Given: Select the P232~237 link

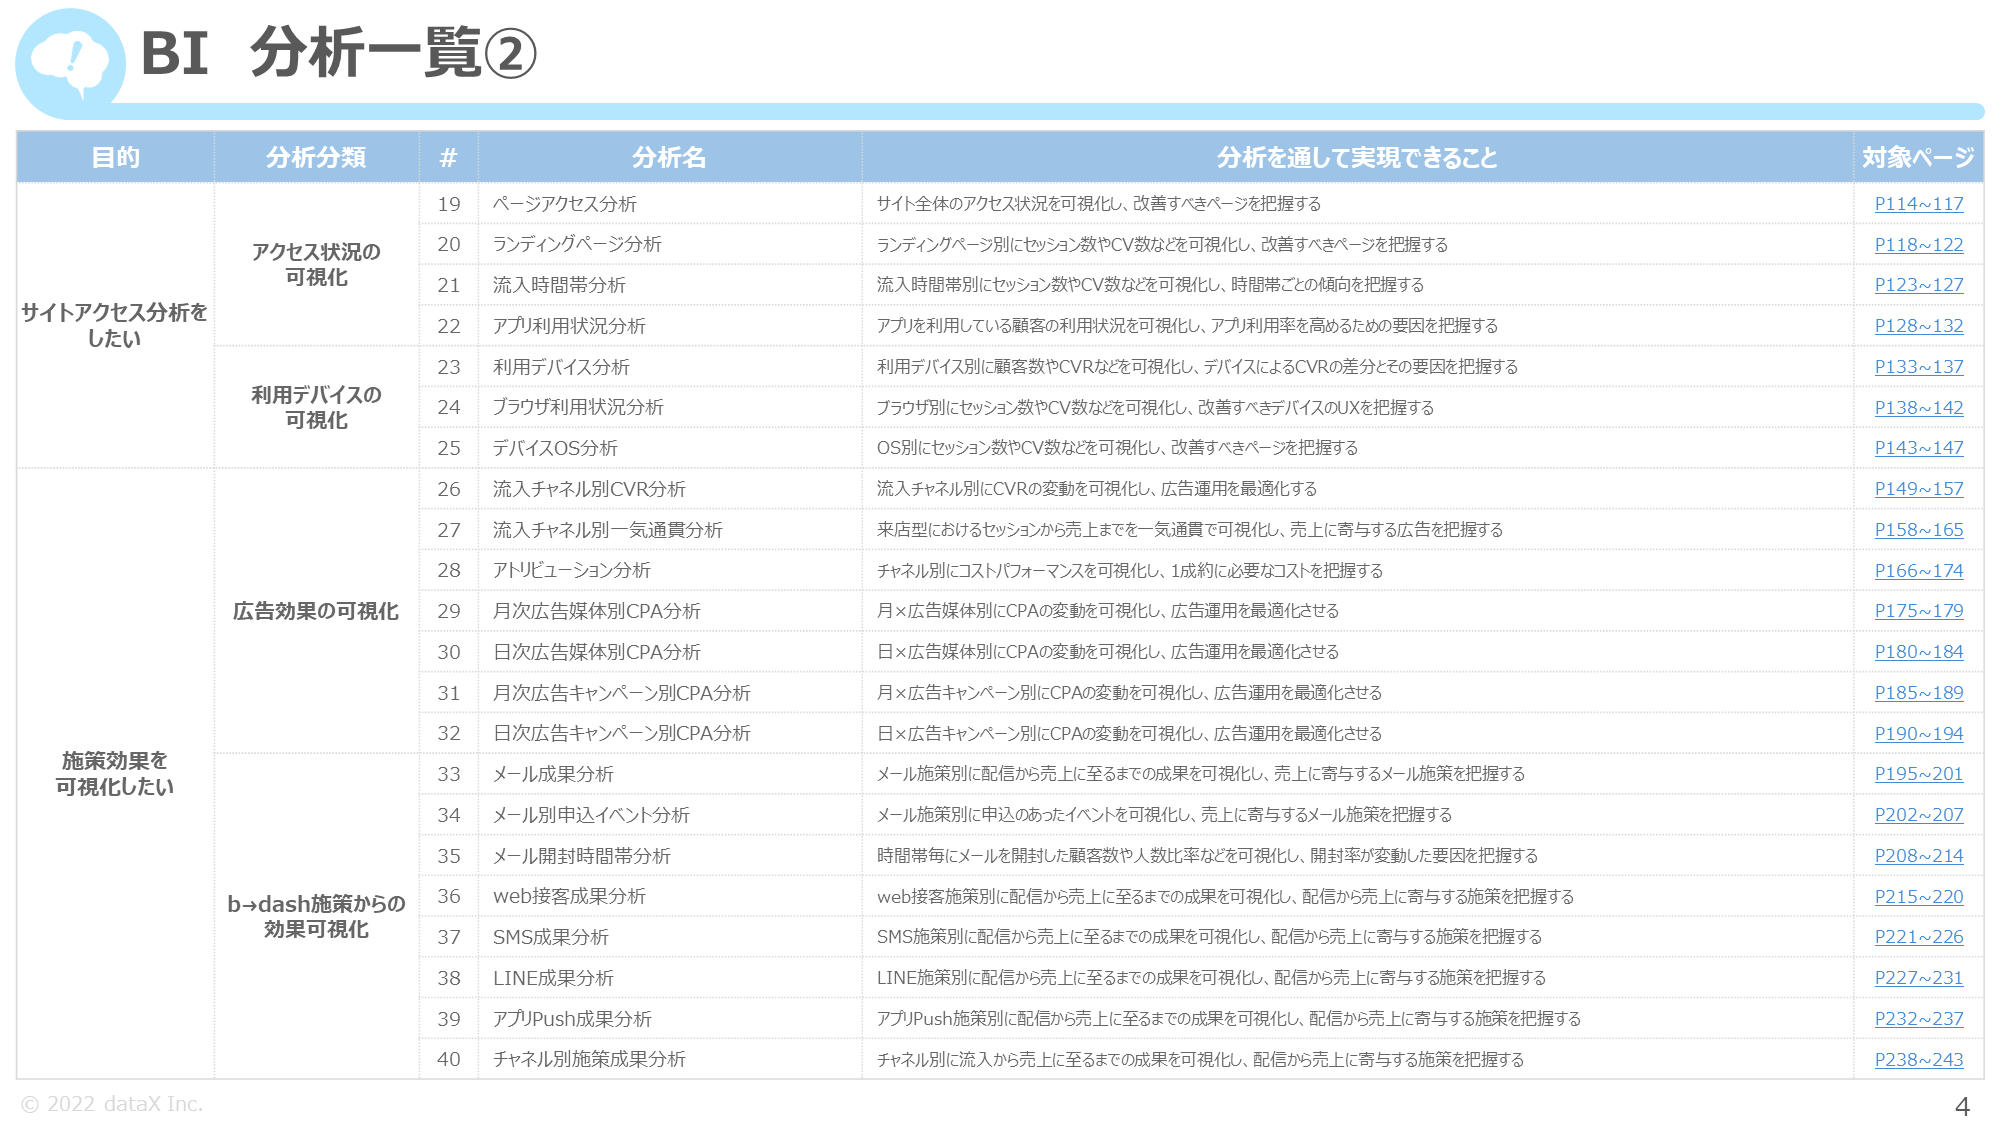Looking at the screenshot, I should tap(1918, 1019).
